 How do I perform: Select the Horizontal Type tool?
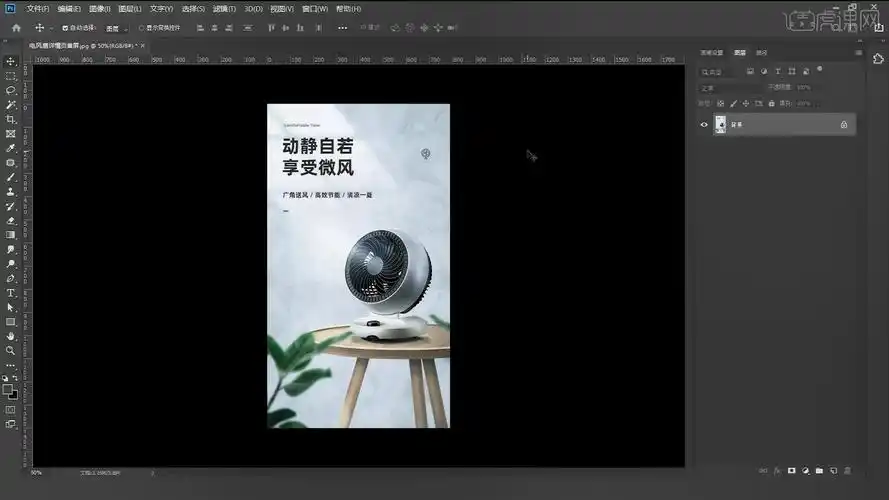coord(11,293)
